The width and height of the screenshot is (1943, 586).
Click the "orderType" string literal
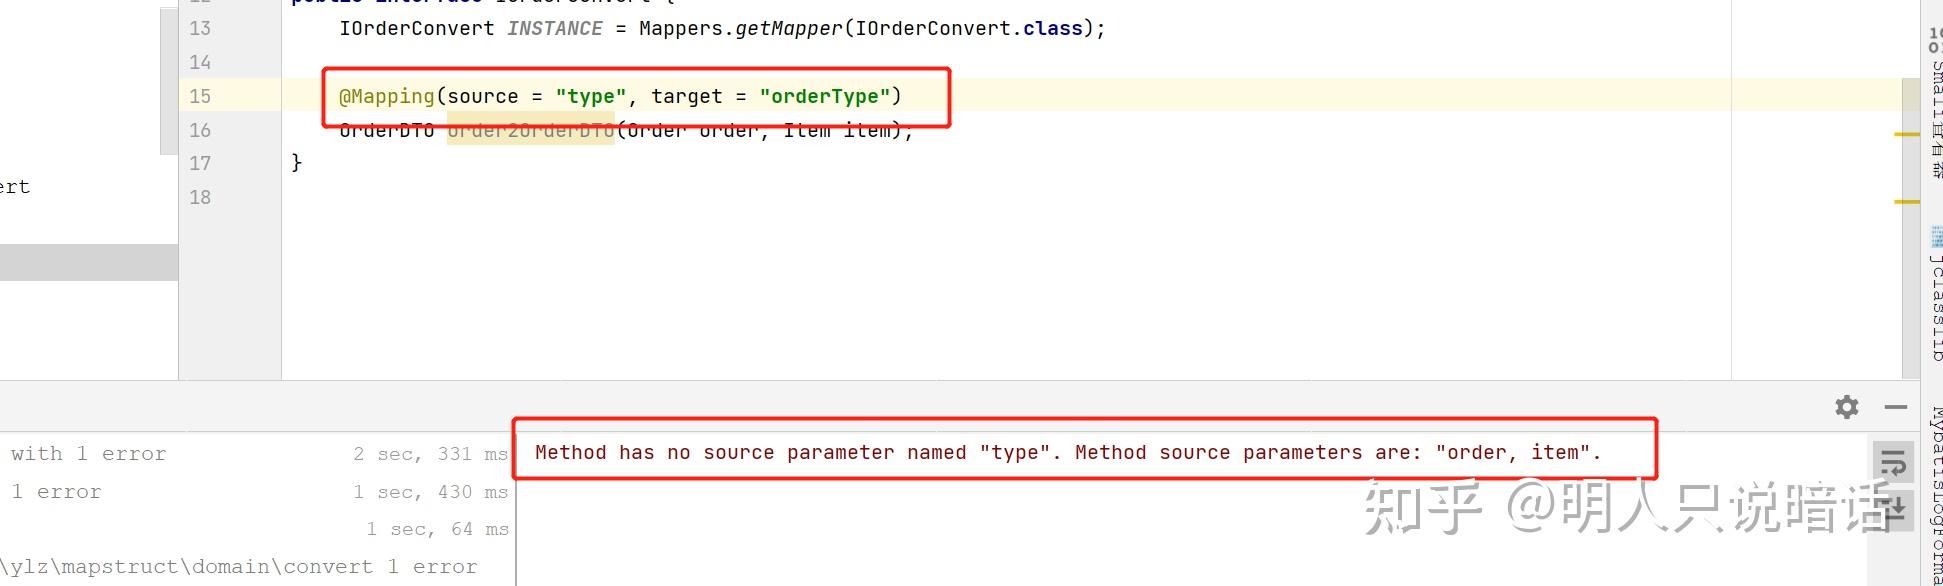[824, 96]
